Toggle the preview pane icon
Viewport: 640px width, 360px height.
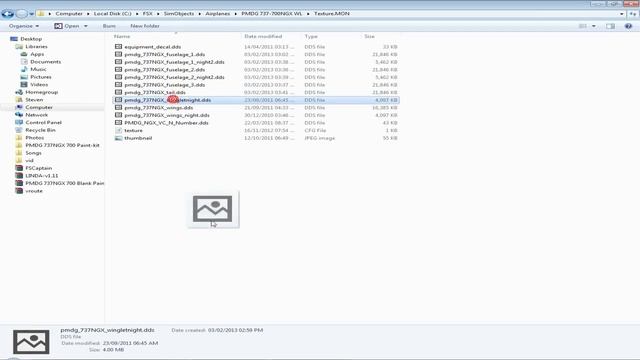coord(610,26)
